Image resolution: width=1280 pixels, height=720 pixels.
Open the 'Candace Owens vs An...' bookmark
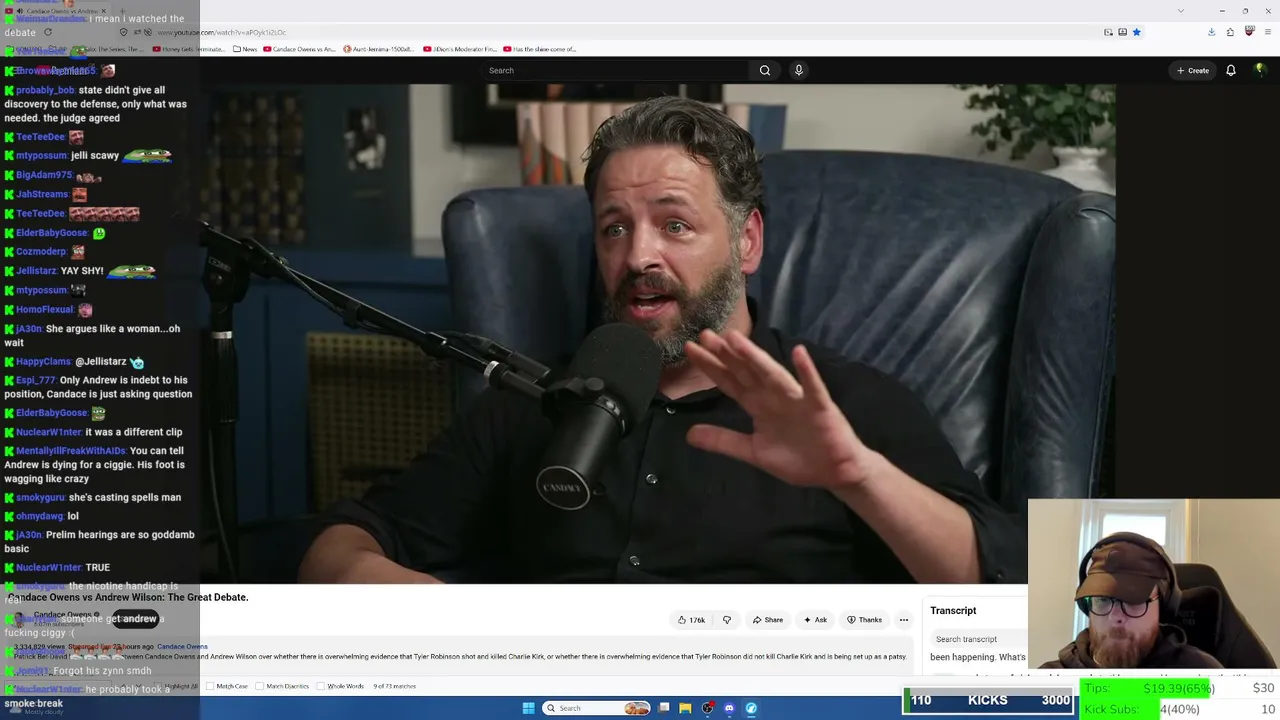click(299, 49)
